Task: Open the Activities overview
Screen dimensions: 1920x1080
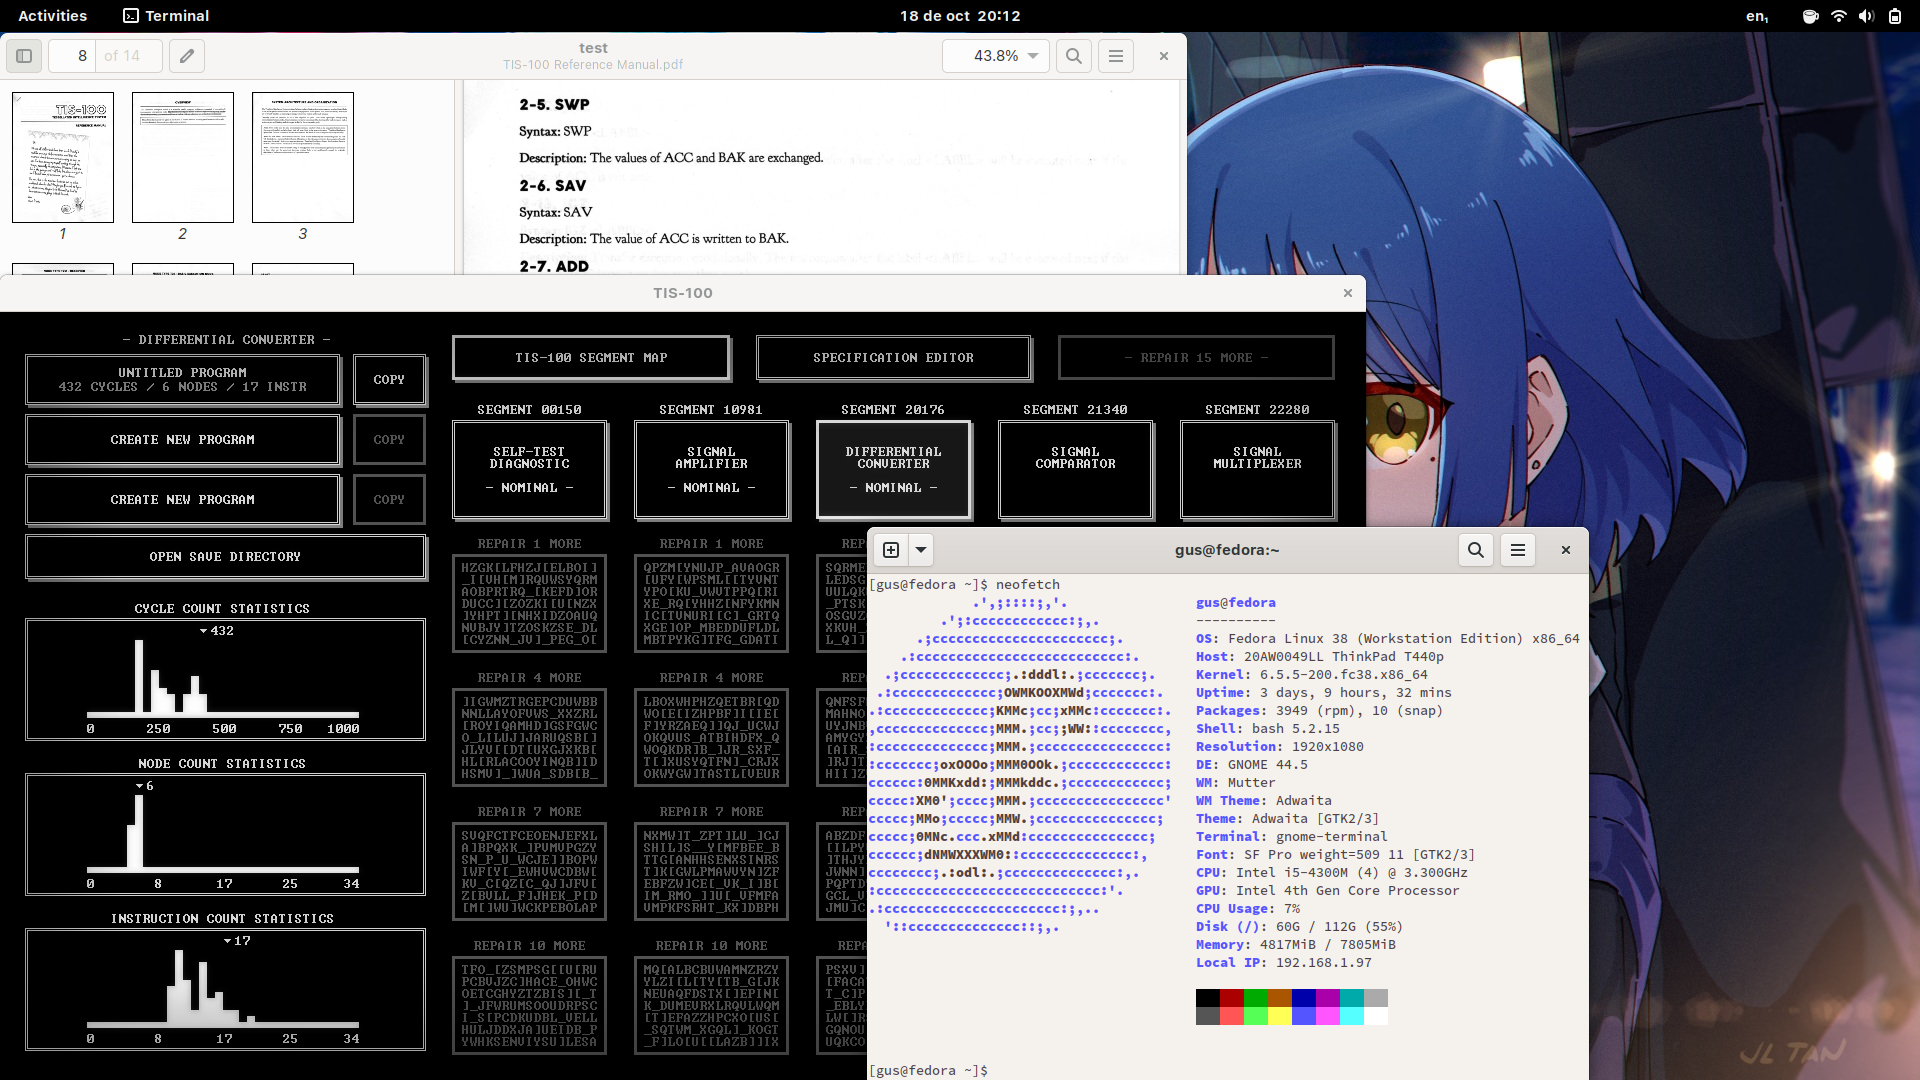Action: [52, 16]
